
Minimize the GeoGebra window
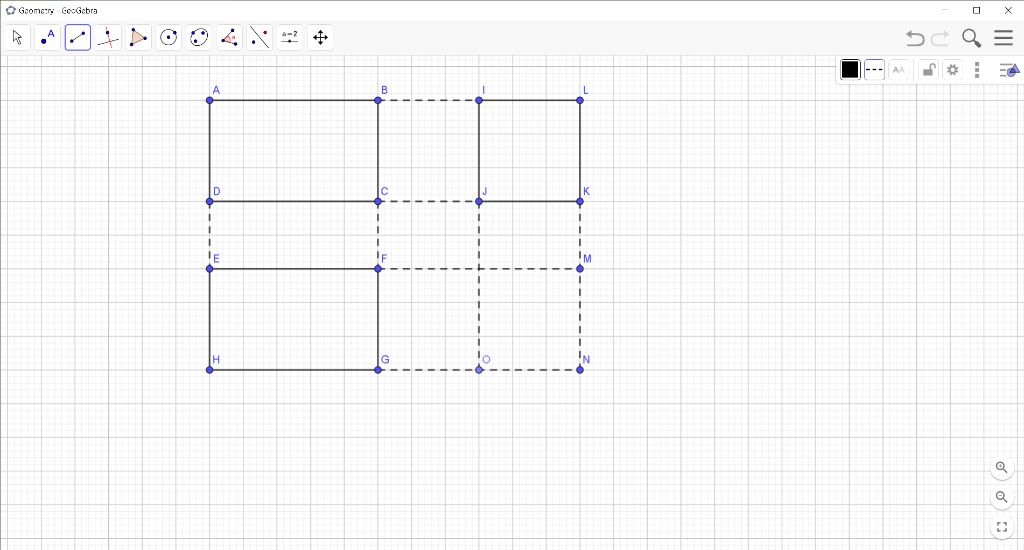click(946, 10)
